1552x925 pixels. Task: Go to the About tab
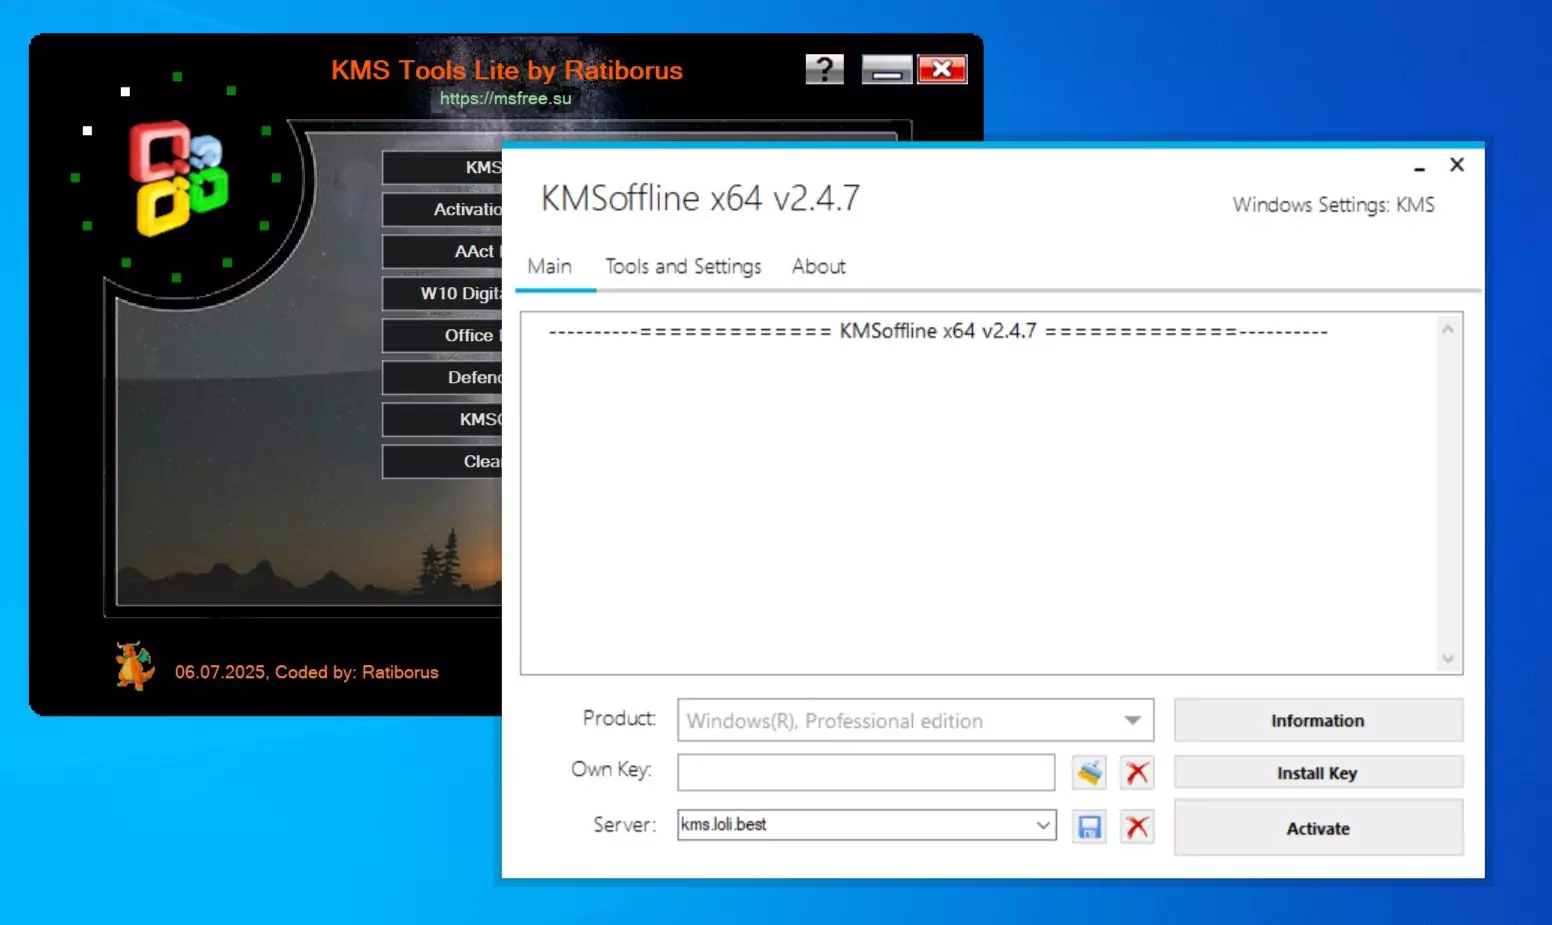(x=819, y=266)
